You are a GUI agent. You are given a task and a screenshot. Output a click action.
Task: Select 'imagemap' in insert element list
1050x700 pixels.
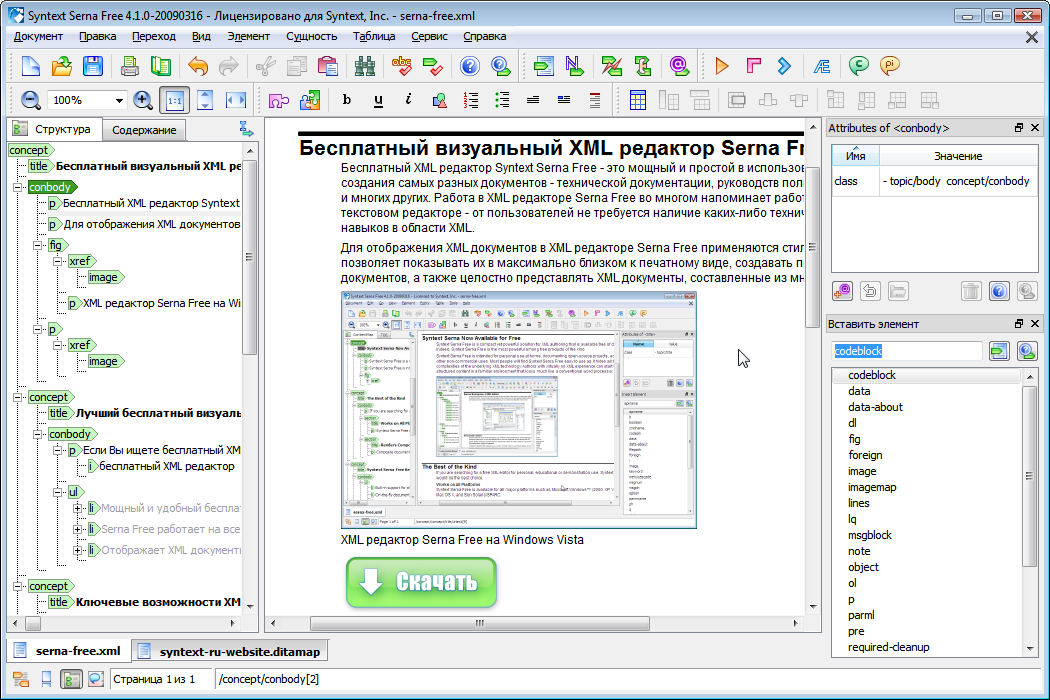tap(872, 487)
